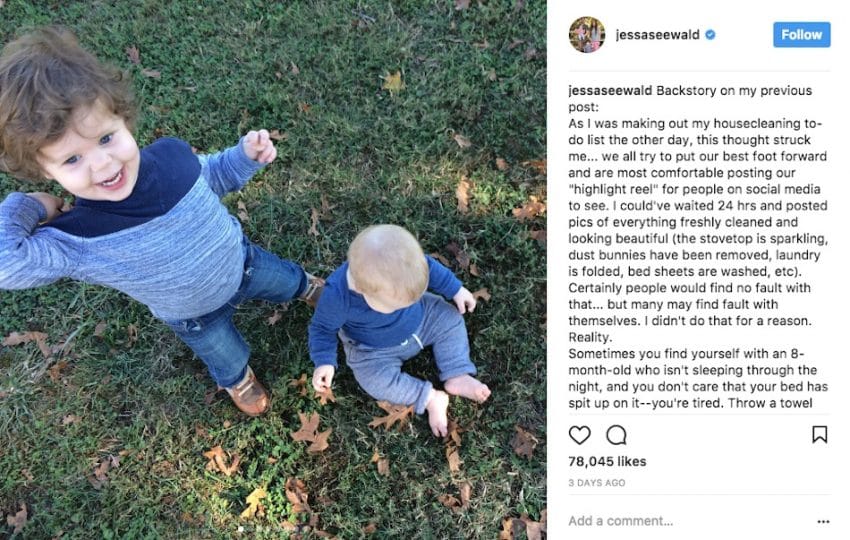View the 78,045 likes list
Image resolution: width=850 pixels, height=540 pixels.
tap(607, 461)
